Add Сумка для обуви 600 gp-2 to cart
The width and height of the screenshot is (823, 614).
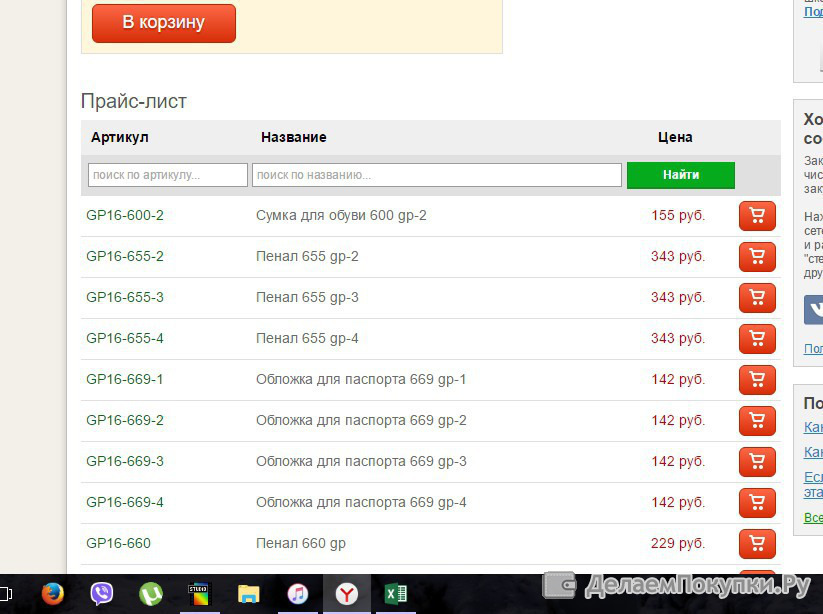pos(757,216)
